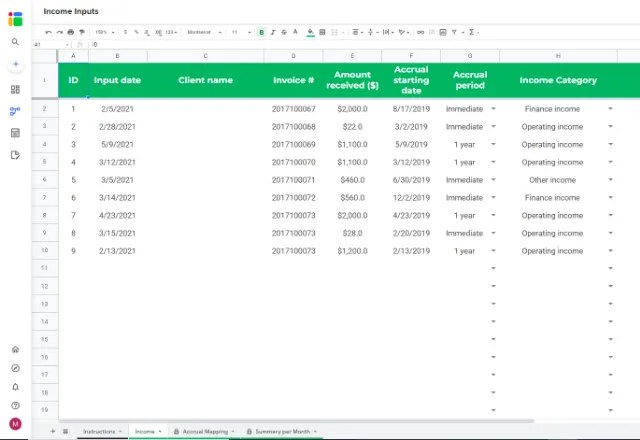Open search in left sidebar
The height and width of the screenshot is (440, 640).
15,42
